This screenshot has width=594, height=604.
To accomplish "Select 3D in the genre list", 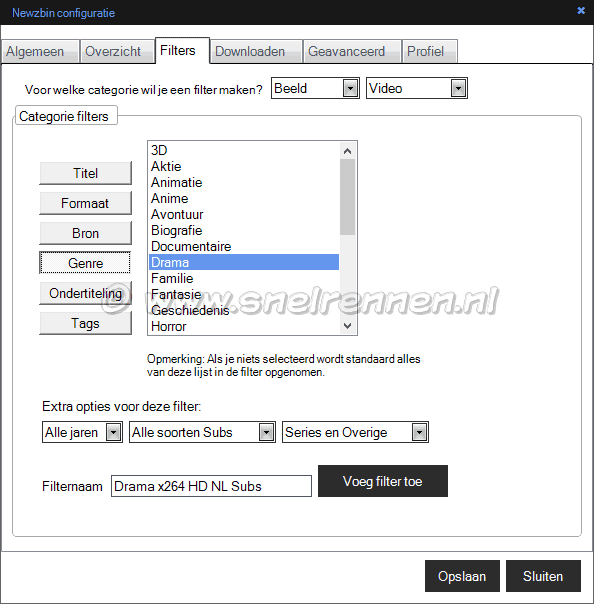I will coord(244,150).
